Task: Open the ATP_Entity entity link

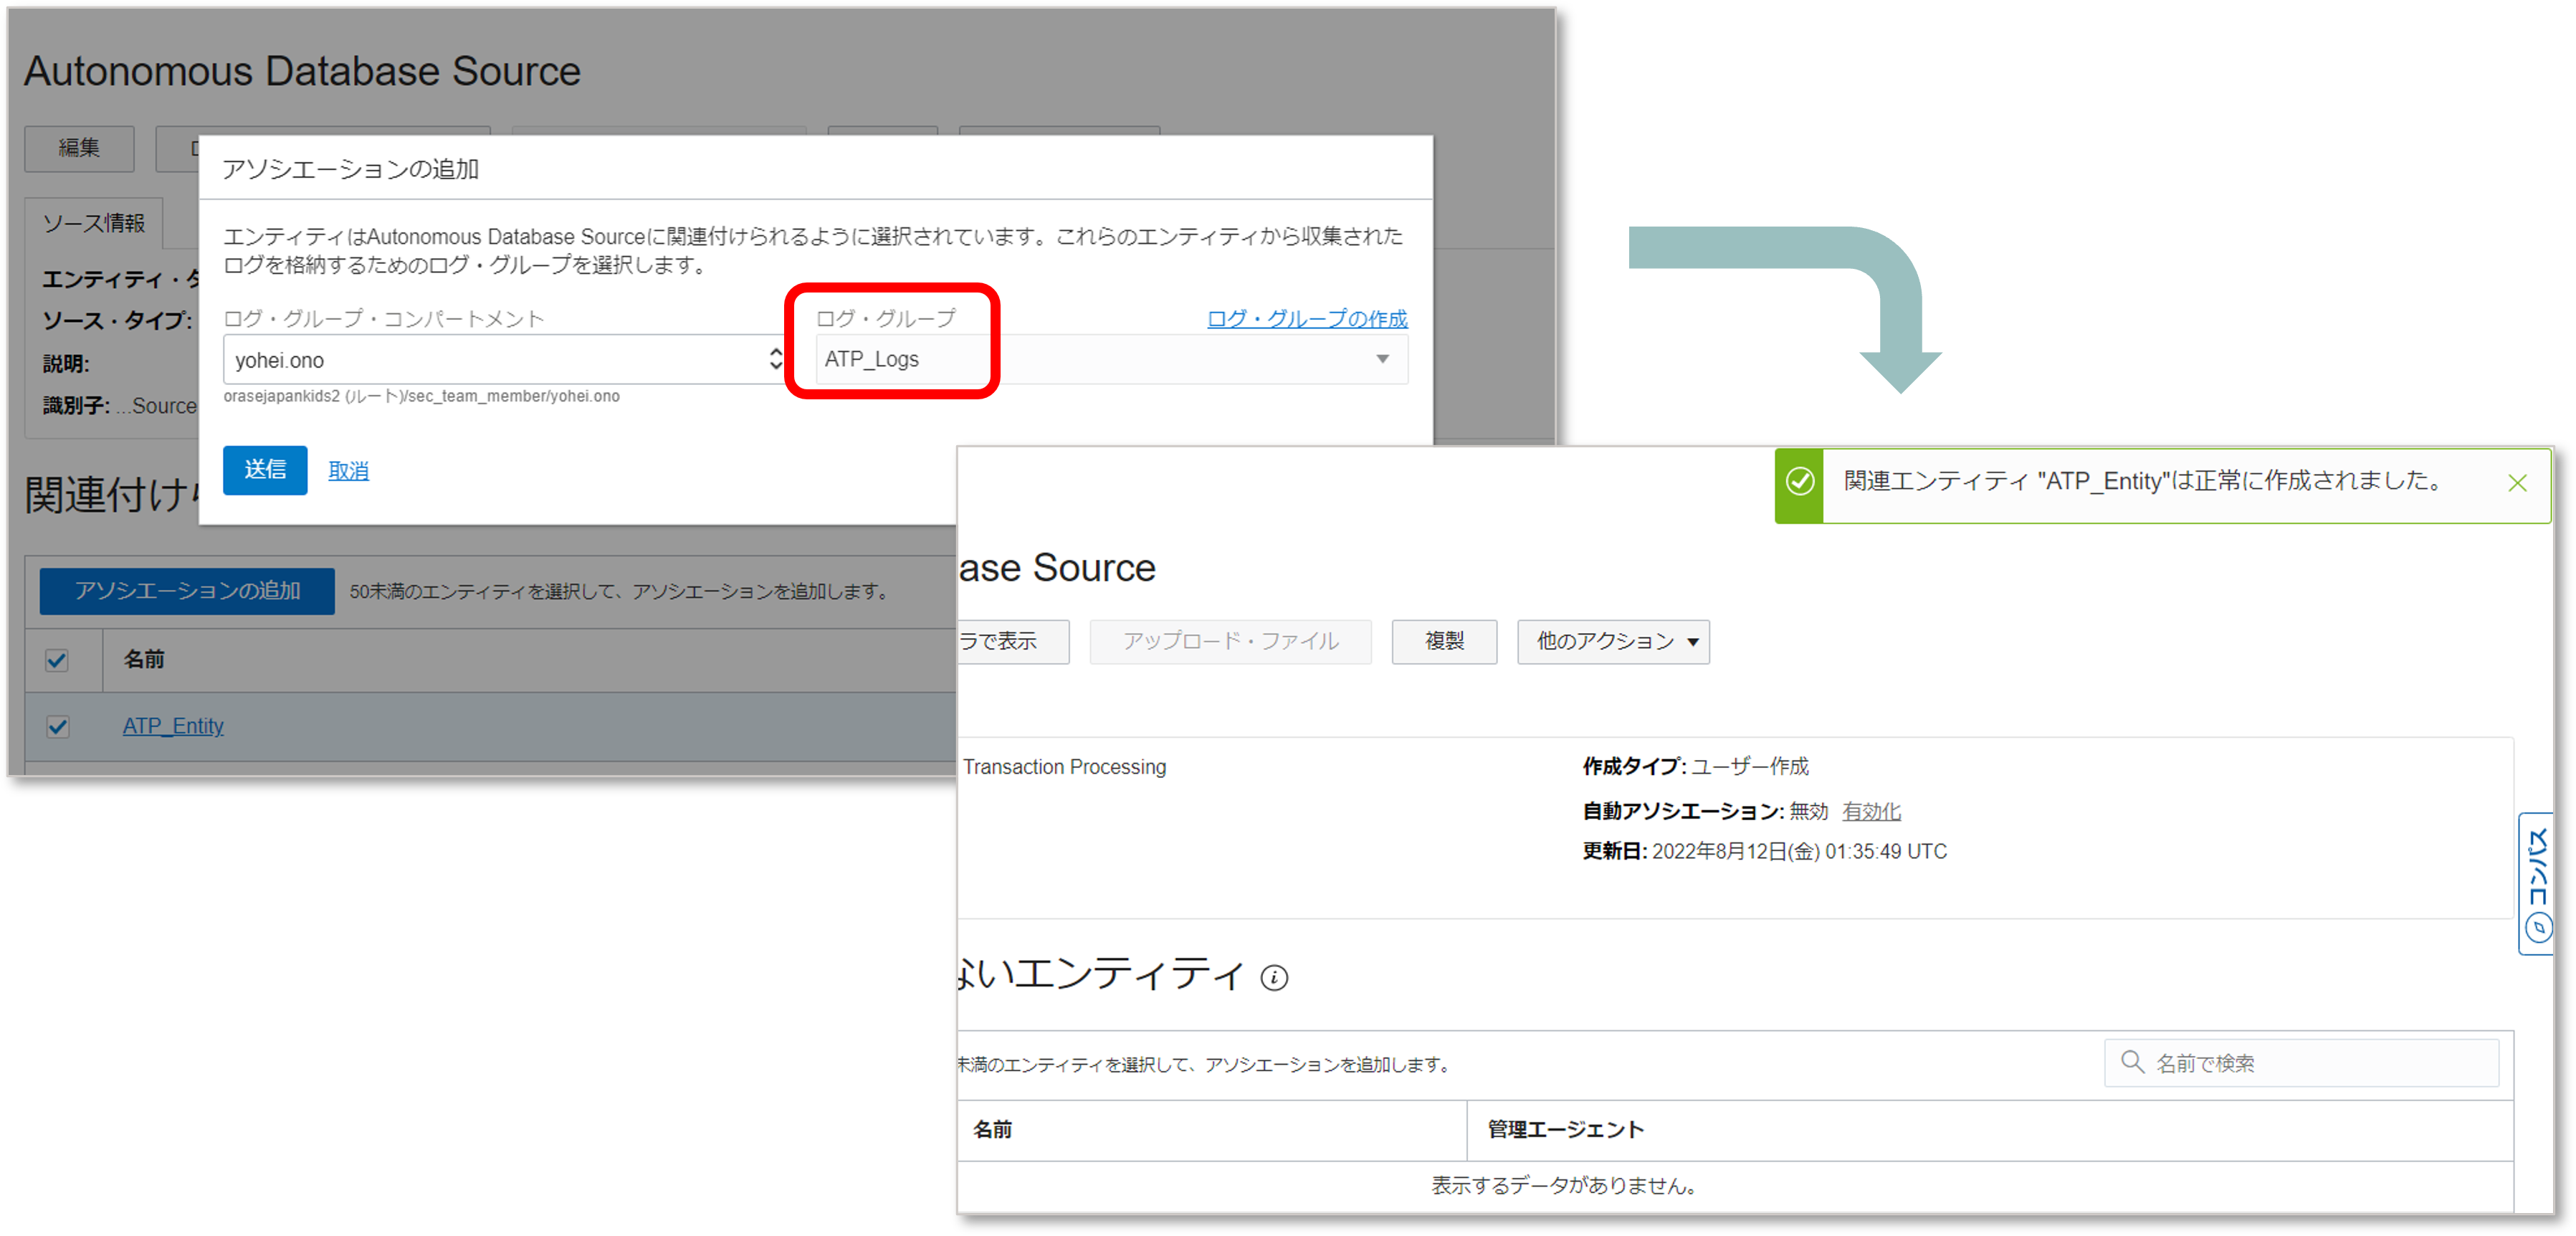Action: pos(173,726)
